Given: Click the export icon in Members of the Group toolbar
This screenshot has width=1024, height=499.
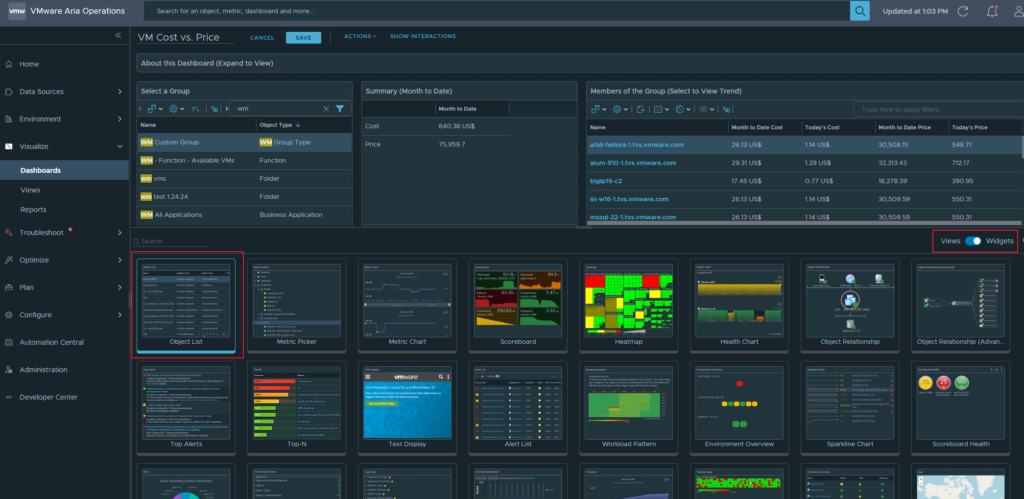Looking at the screenshot, I should (x=641, y=109).
